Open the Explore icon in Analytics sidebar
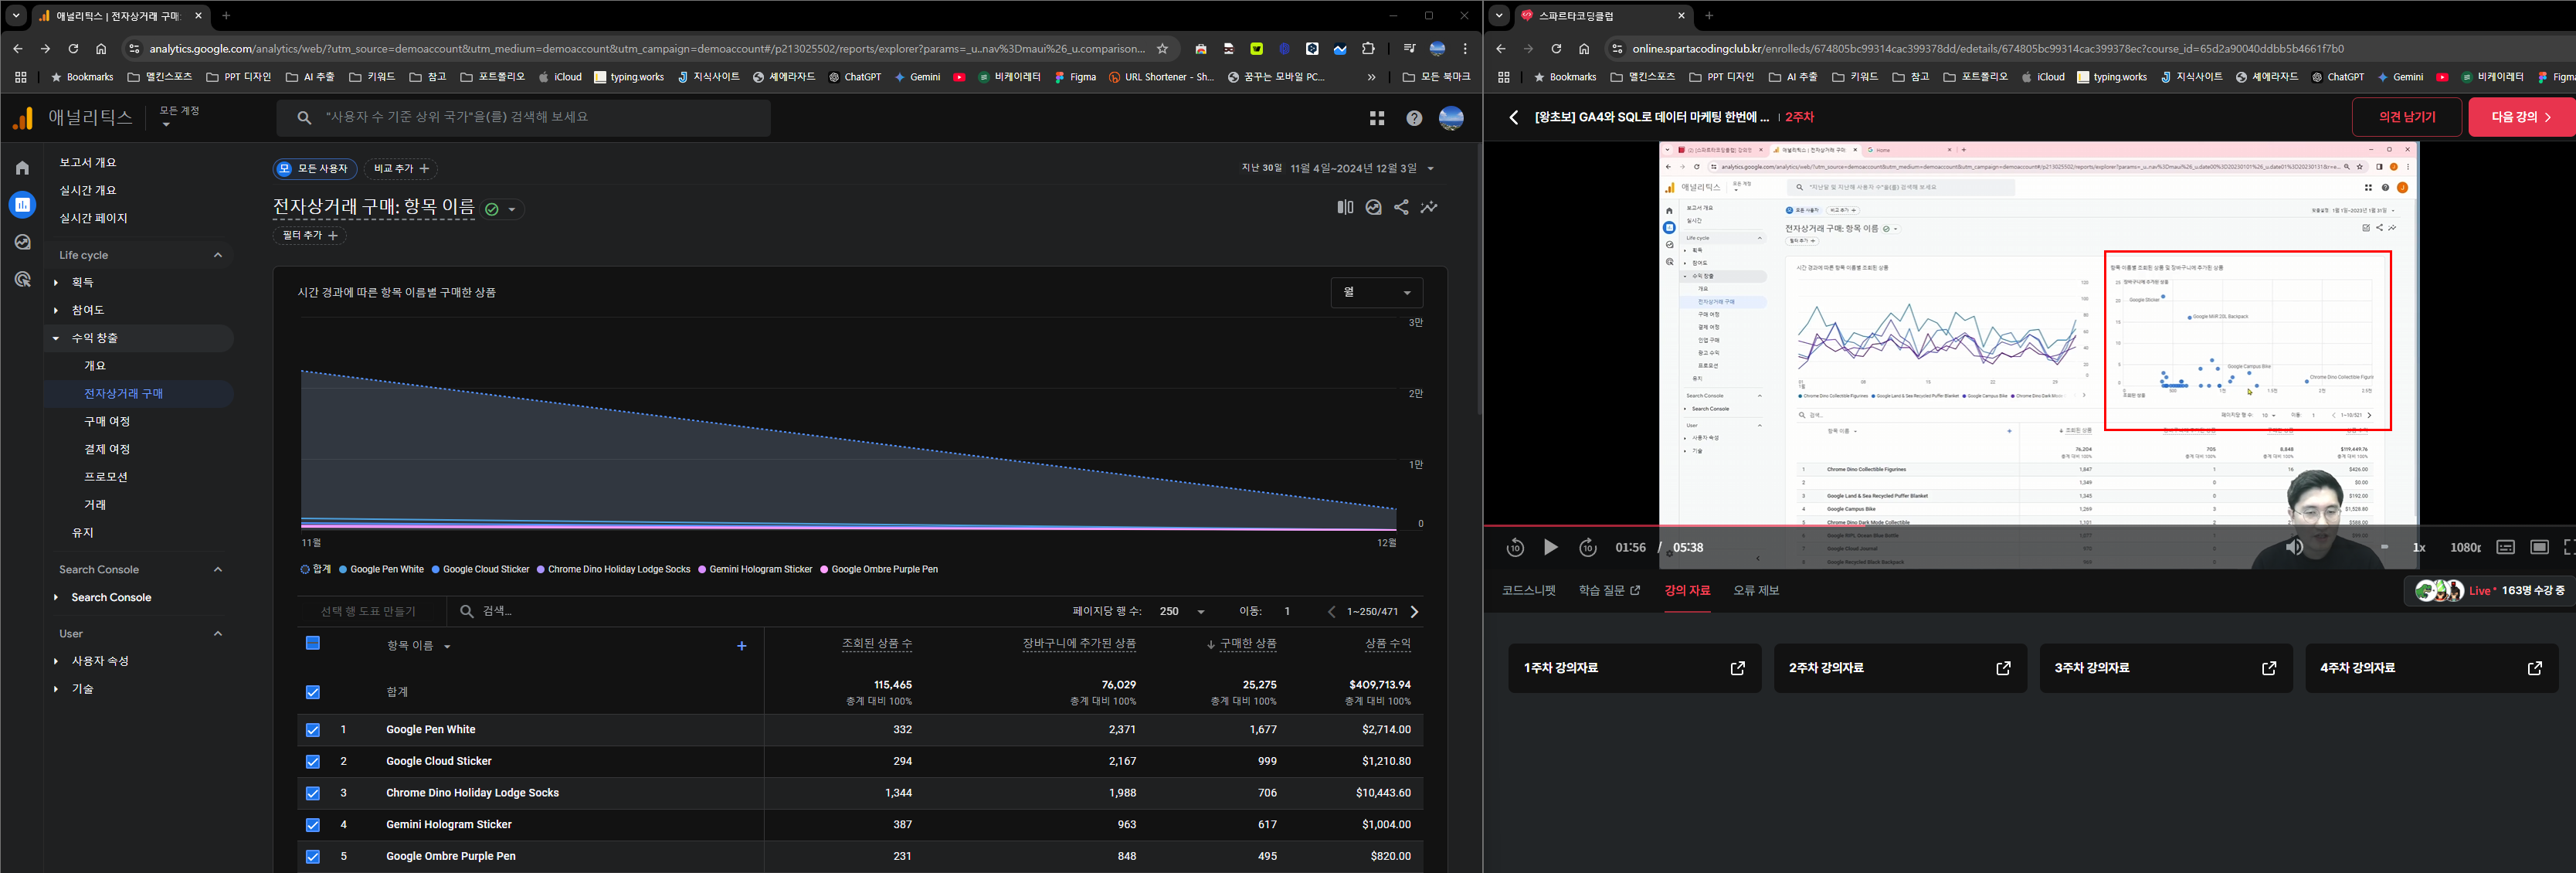This screenshot has width=2576, height=873. [22, 242]
